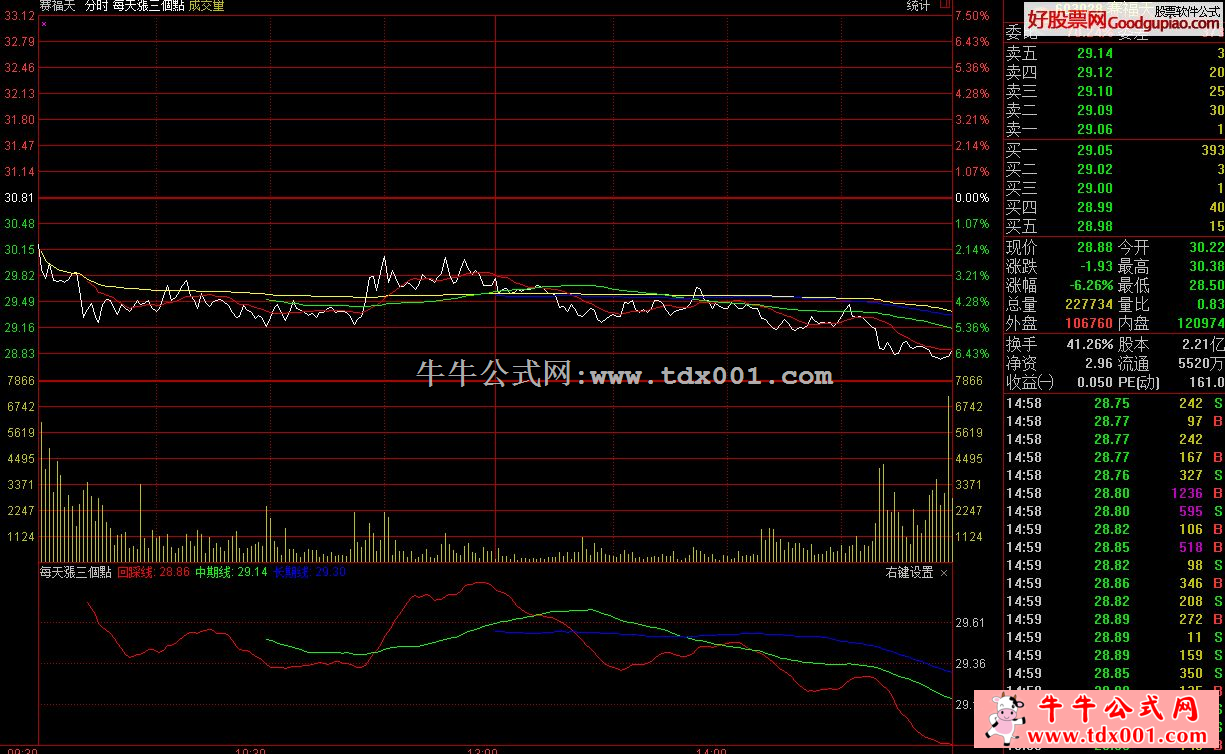The width and height of the screenshot is (1225, 754).
Task: Click the 回踩线 28.86 indicator legend
Action: (153, 573)
